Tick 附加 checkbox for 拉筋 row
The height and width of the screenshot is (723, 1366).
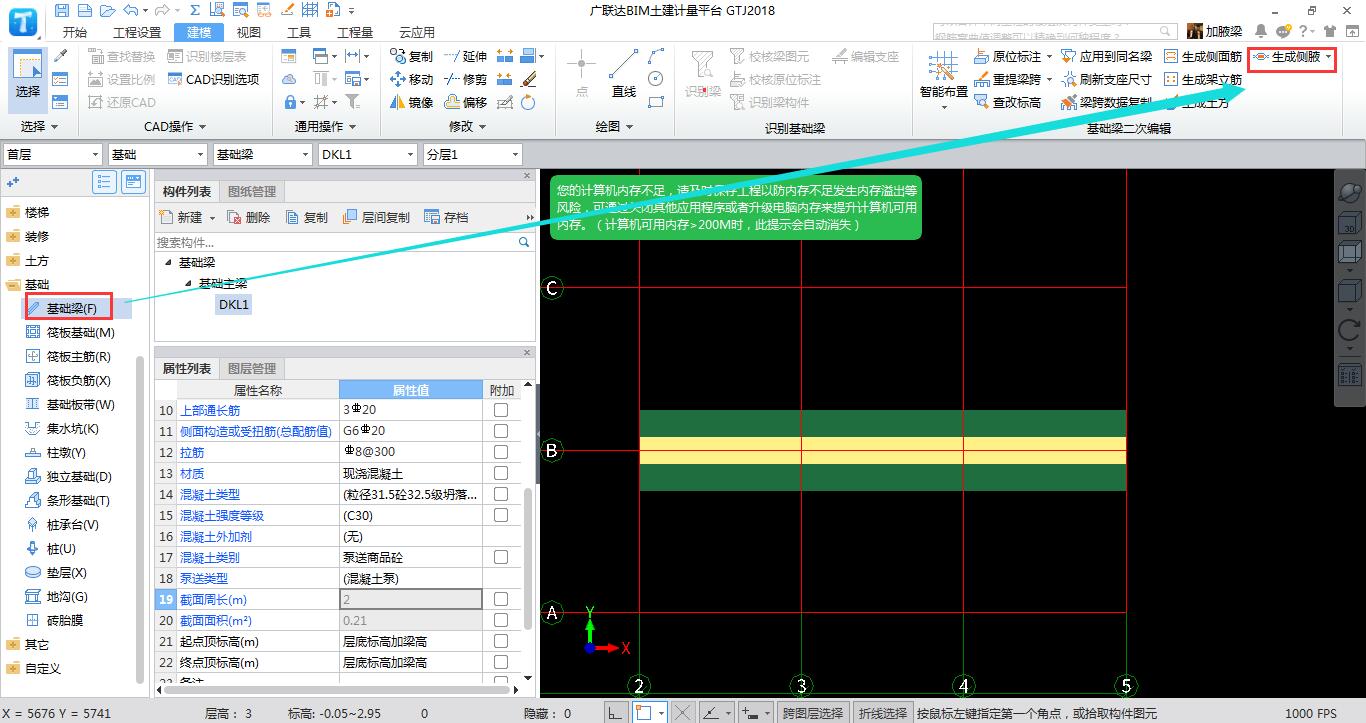(x=501, y=452)
